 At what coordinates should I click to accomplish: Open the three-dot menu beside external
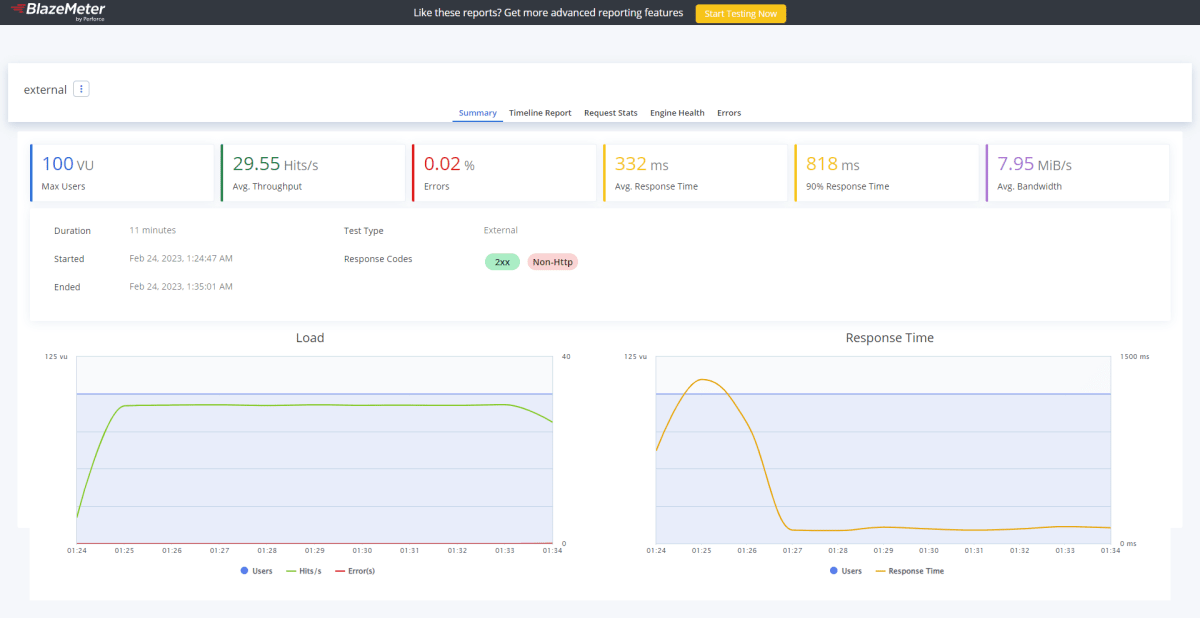click(81, 89)
